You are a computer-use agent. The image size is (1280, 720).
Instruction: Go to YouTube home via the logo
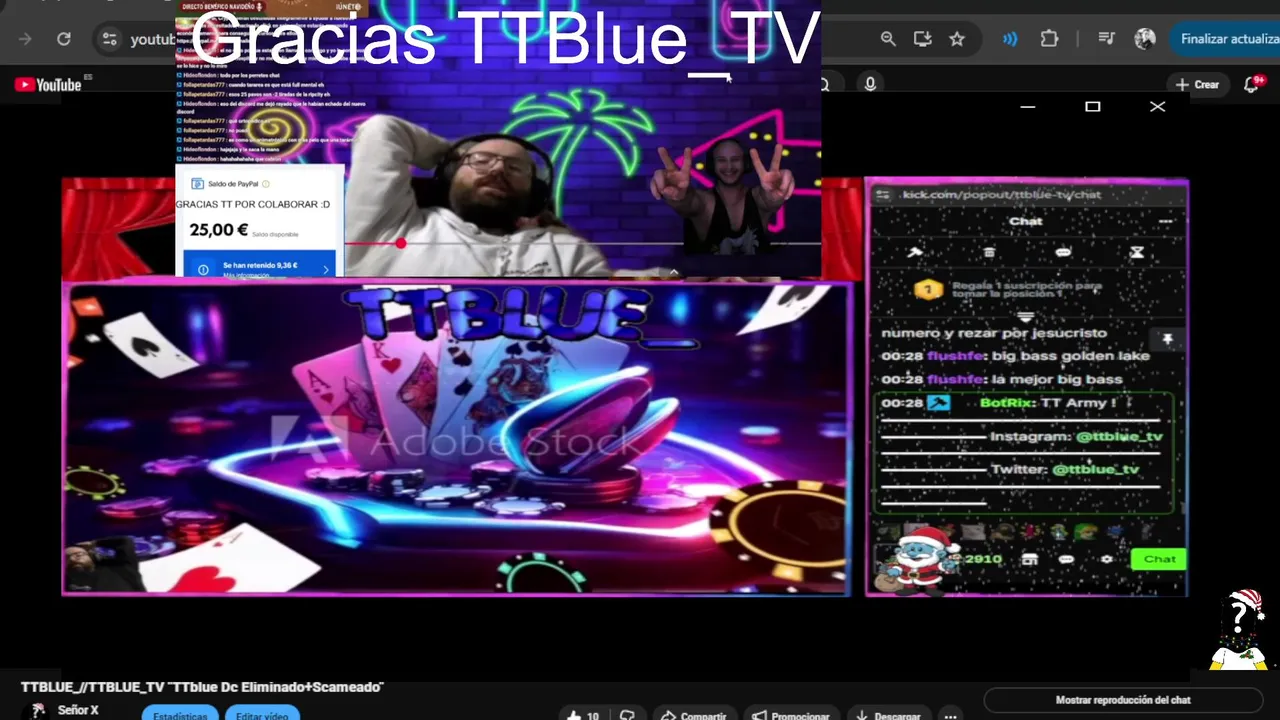coord(48,85)
